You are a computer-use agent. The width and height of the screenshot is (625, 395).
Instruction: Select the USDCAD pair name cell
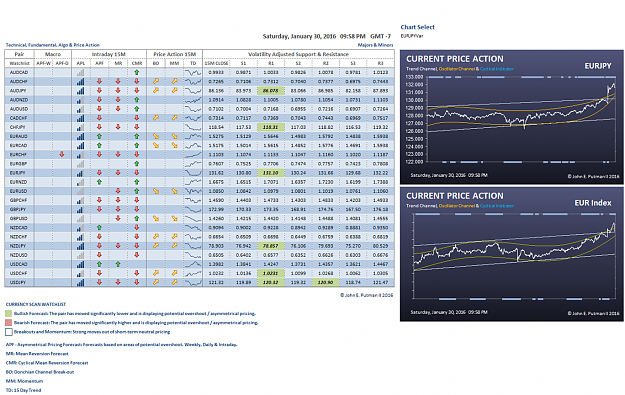18,264
